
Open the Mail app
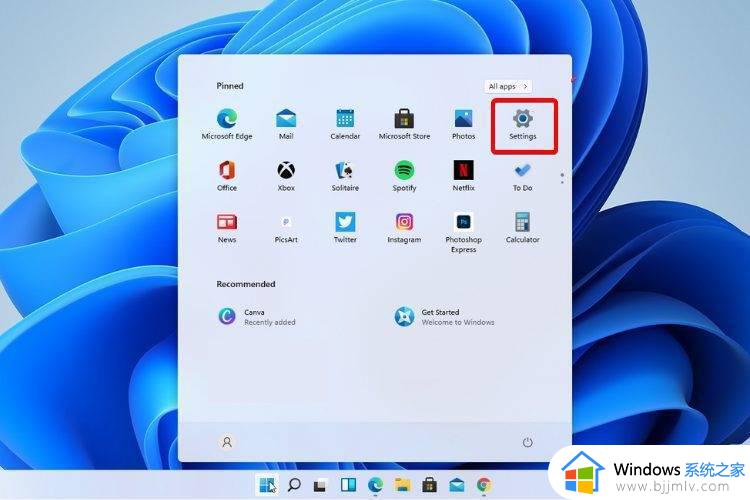pos(286,124)
